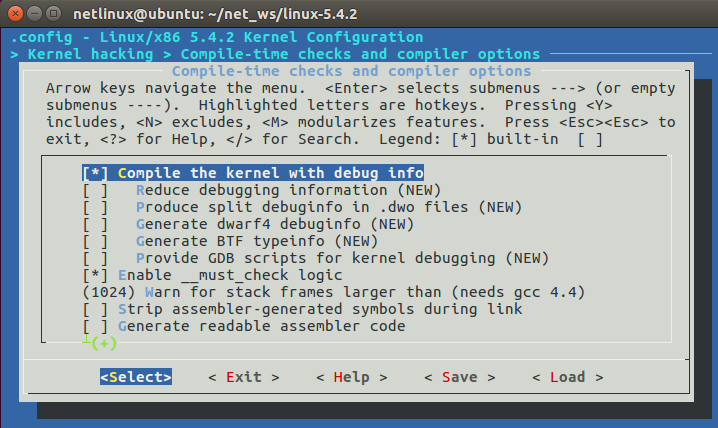The height and width of the screenshot is (428, 718).
Task: Toggle Compile the kernel with debug info
Action: tap(253, 173)
